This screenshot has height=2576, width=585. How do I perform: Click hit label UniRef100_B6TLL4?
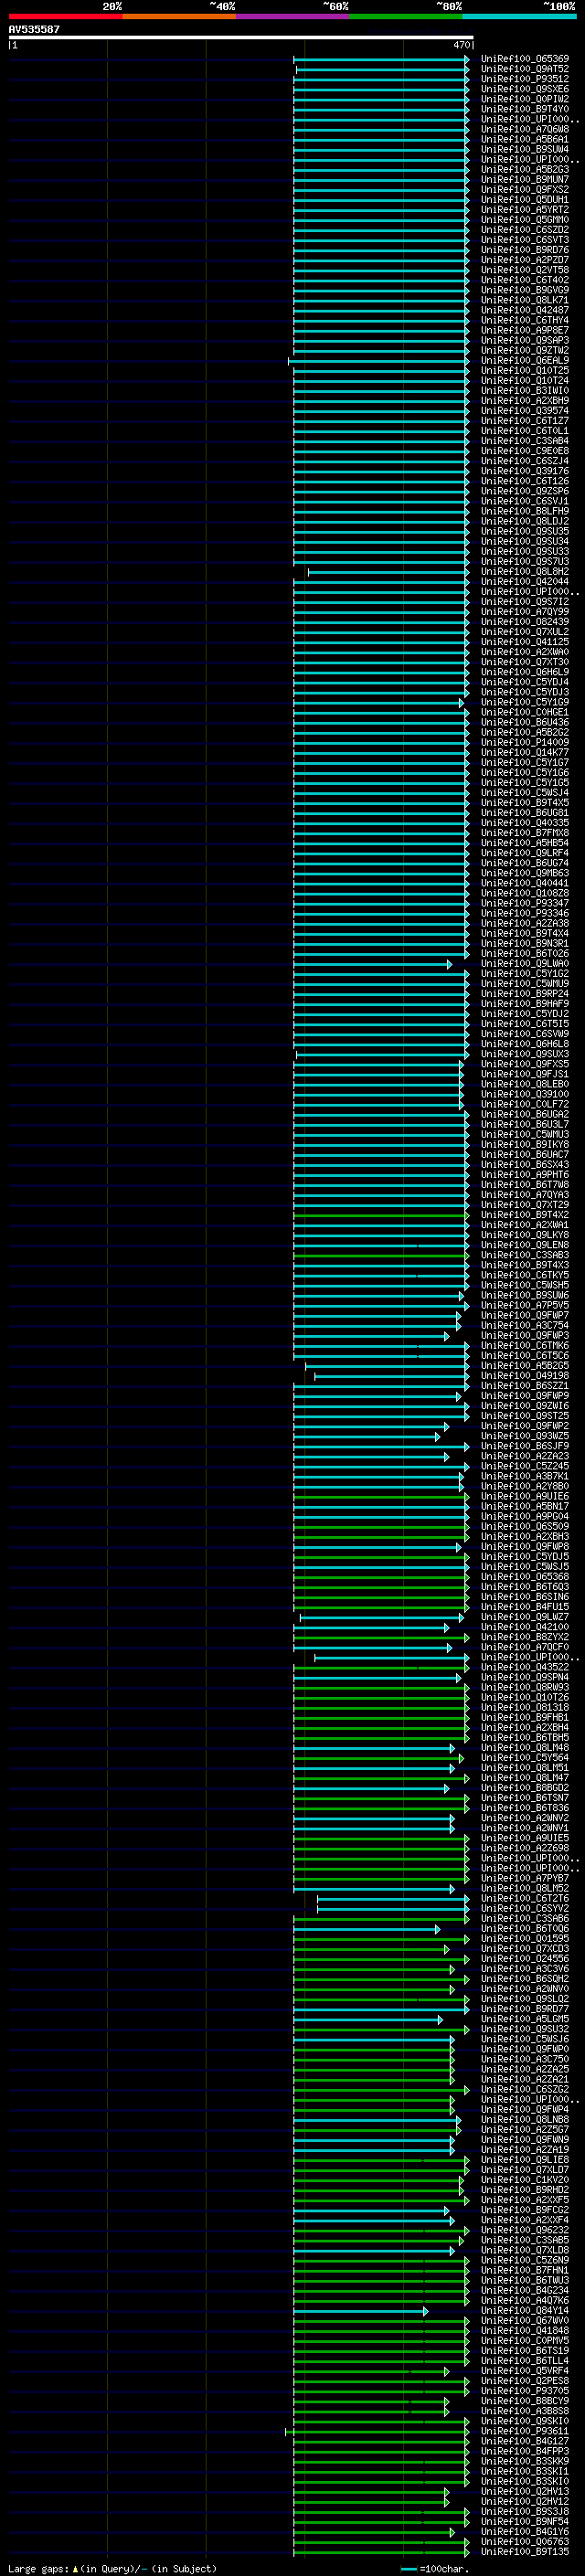pos(525,2361)
